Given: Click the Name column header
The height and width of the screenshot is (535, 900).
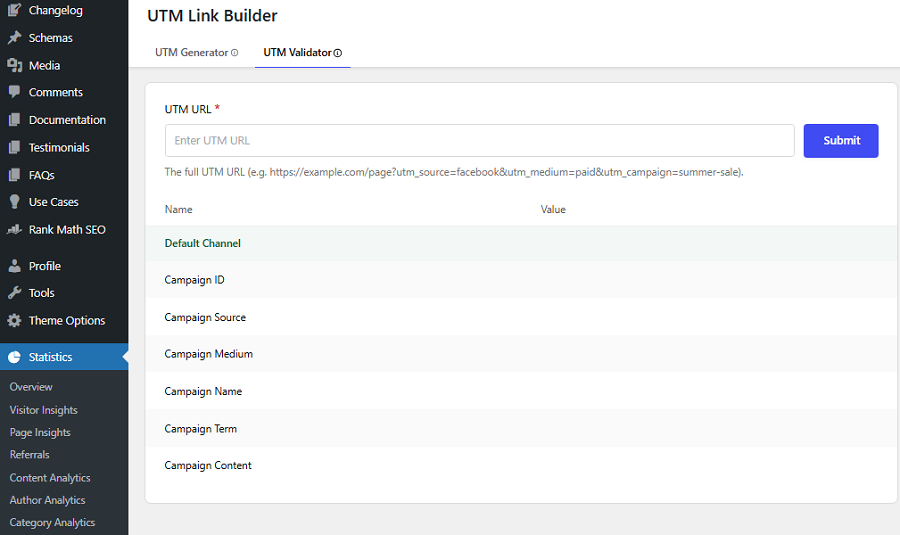Looking at the screenshot, I should tap(179, 210).
